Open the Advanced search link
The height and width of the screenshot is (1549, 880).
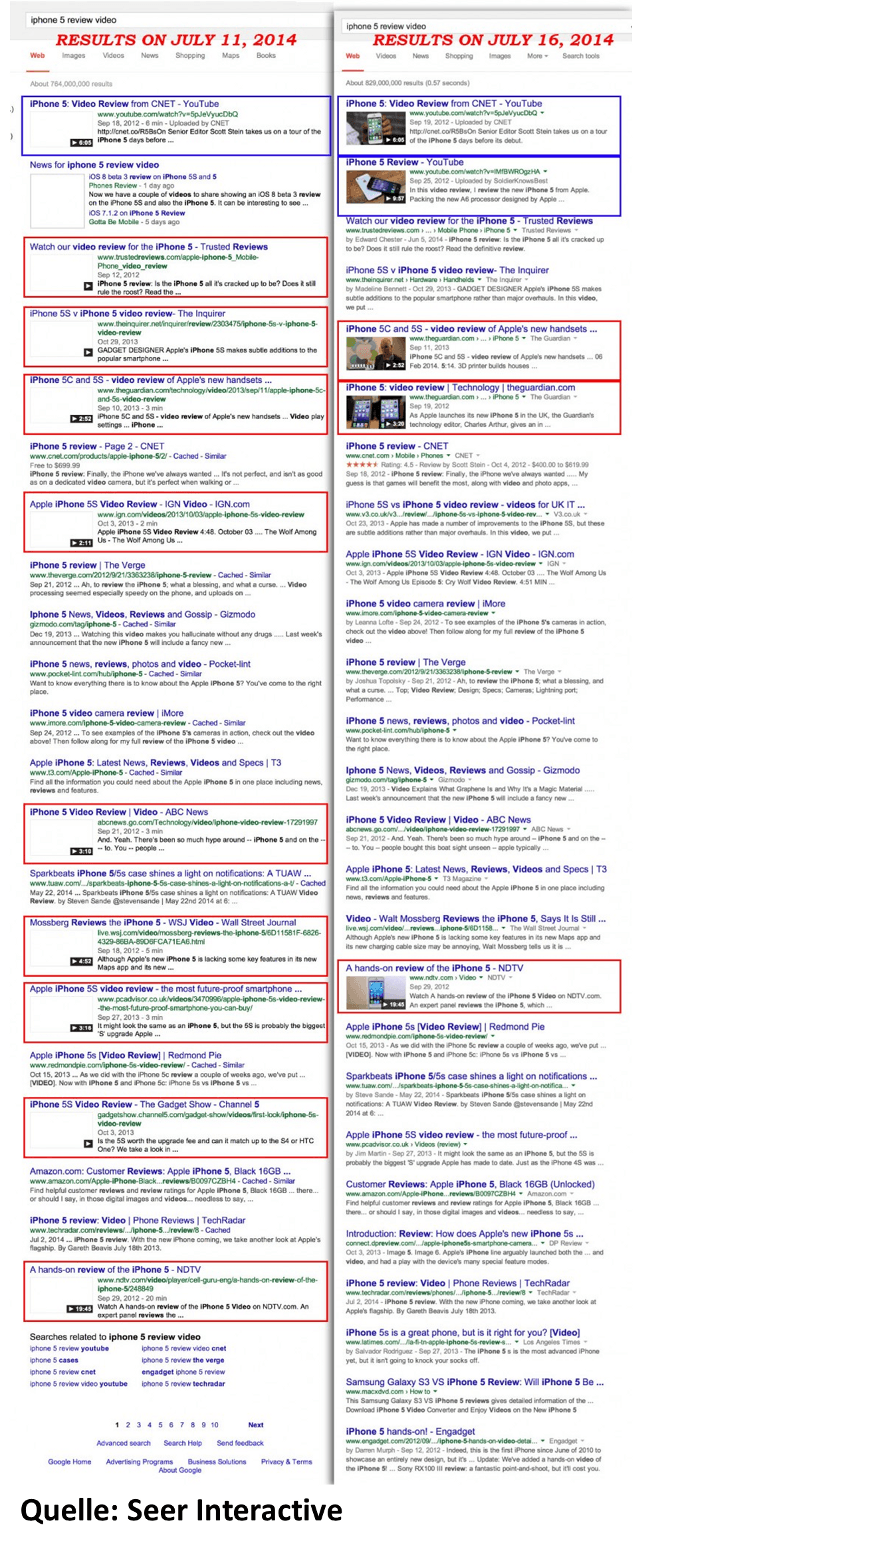point(123,1443)
